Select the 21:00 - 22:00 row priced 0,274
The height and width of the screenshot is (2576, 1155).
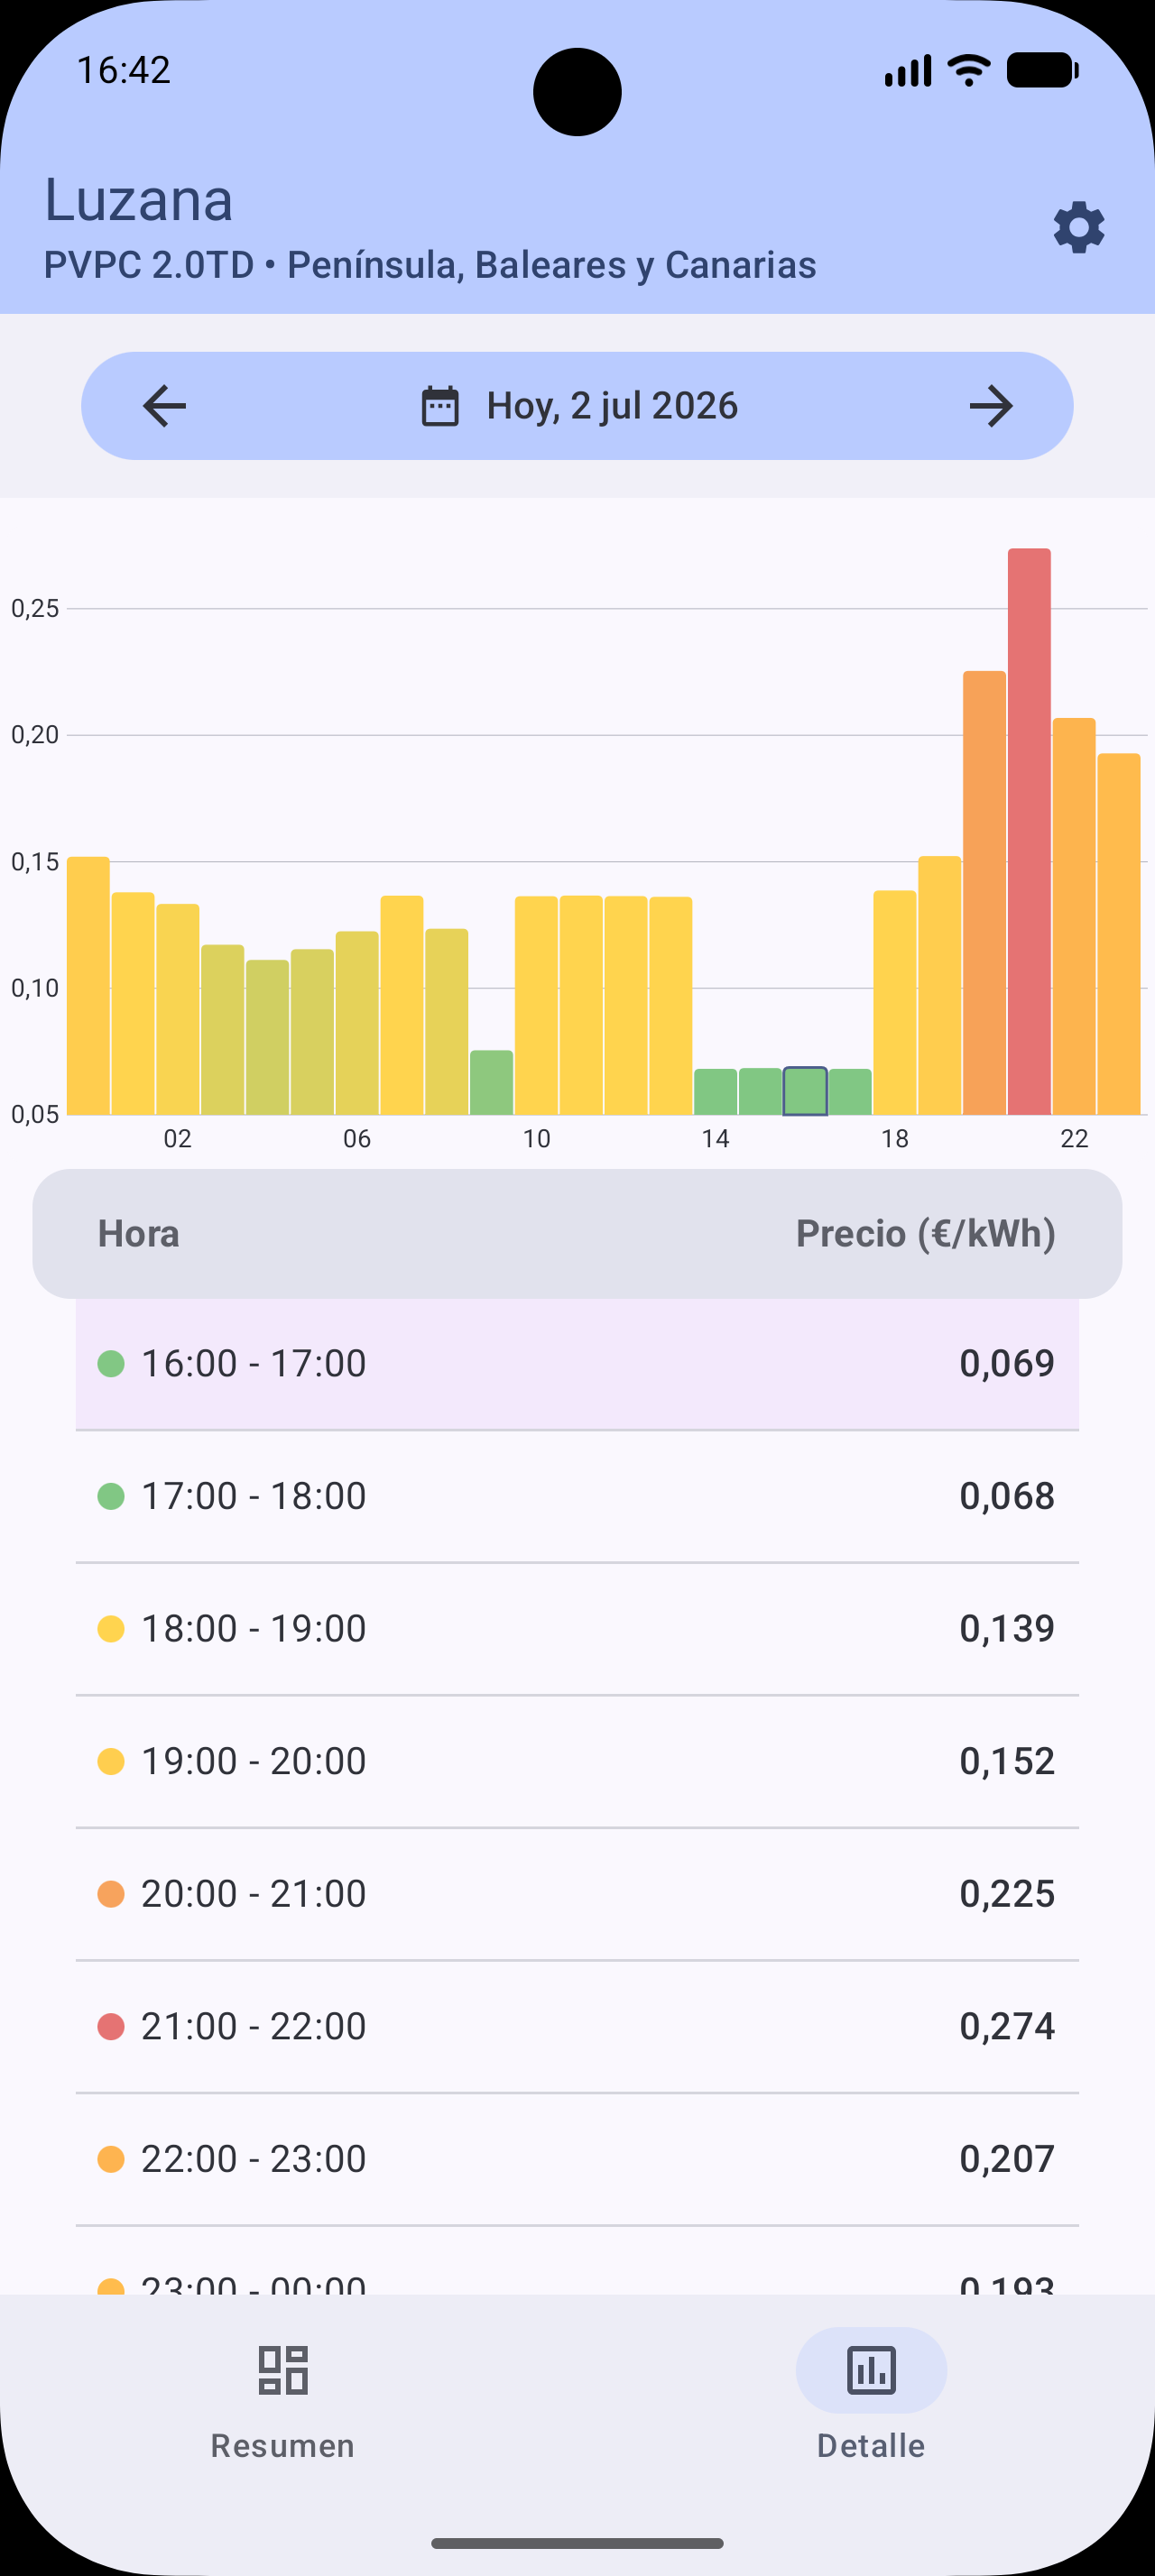click(x=577, y=2026)
